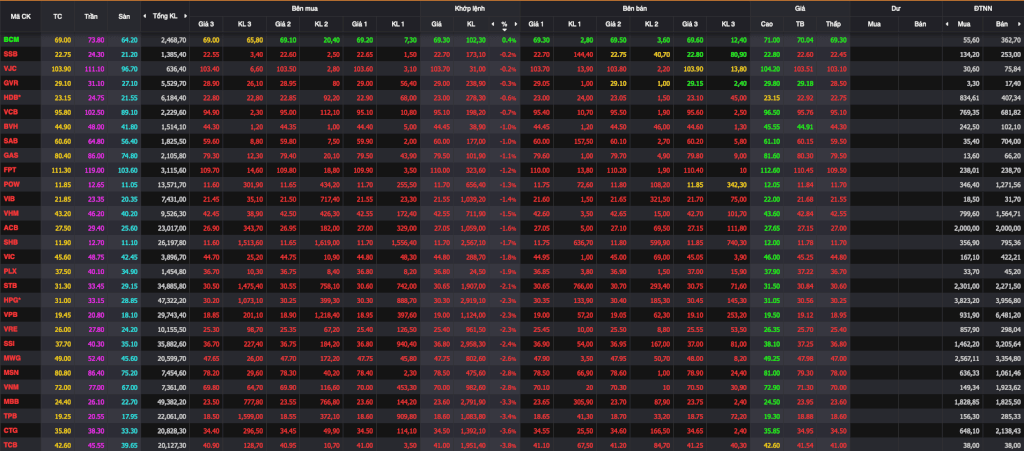Open the GAS stock ticker
Screen dimensions: 1024x451
click(11, 155)
